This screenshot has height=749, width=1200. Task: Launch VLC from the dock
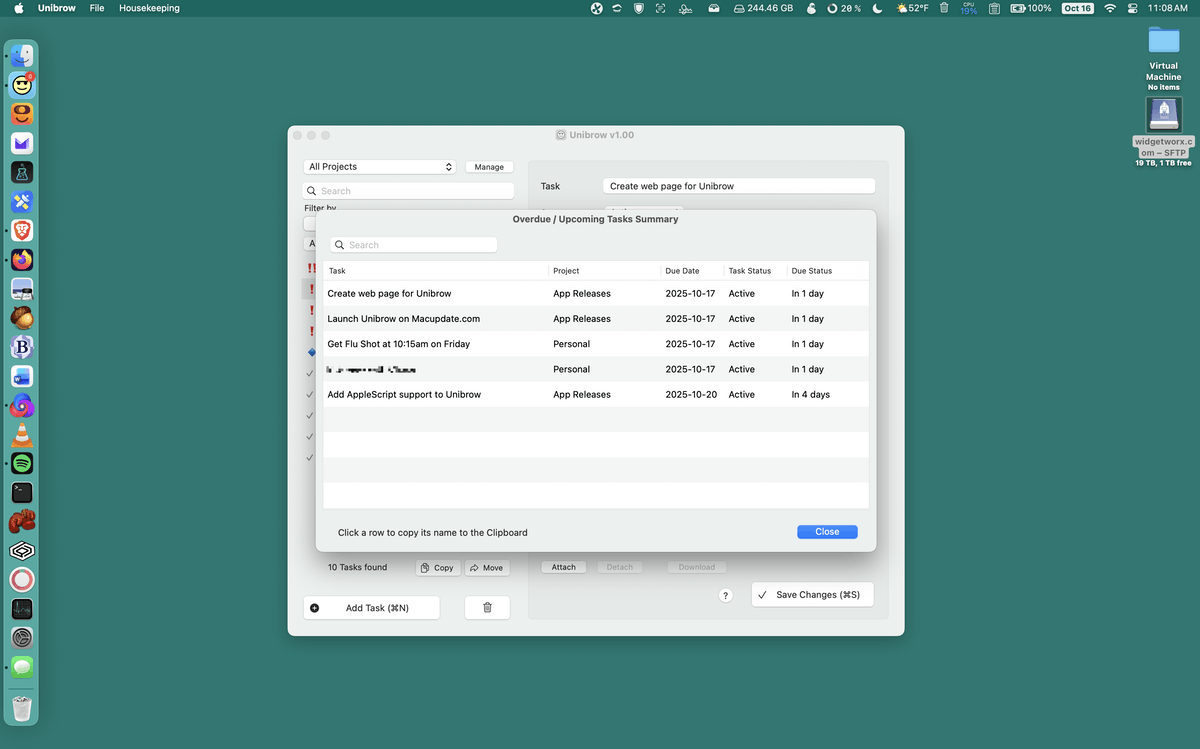point(22,435)
